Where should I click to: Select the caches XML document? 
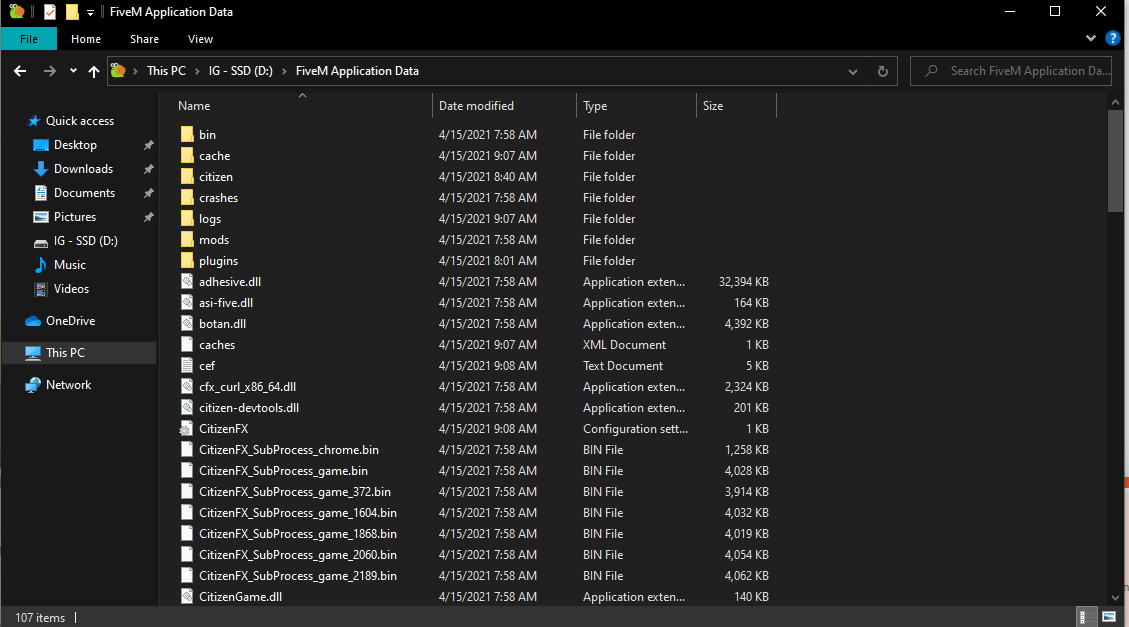pos(217,345)
